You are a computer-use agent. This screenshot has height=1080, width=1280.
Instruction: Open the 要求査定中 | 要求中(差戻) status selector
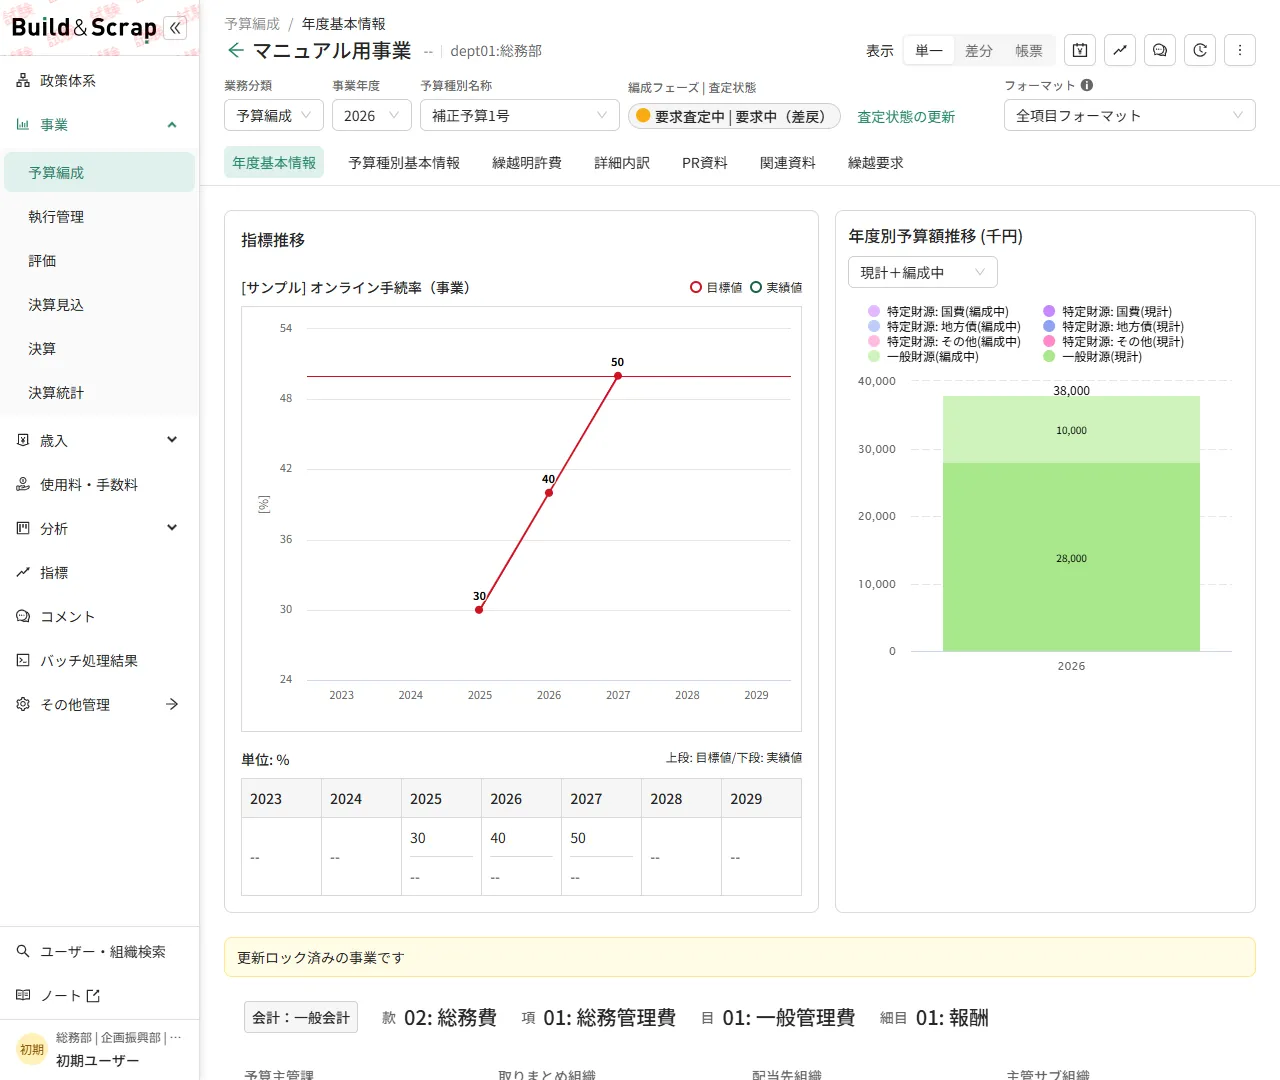point(734,116)
